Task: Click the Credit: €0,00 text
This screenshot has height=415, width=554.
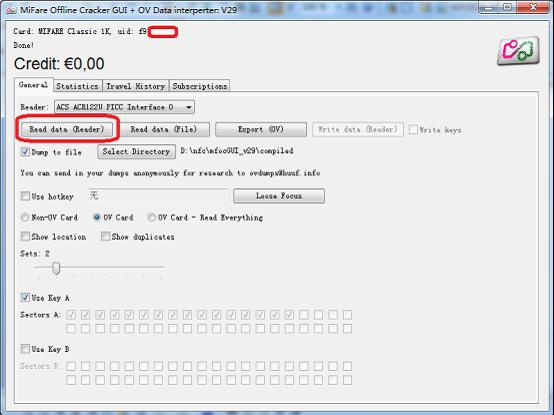Action: tap(59, 64)
